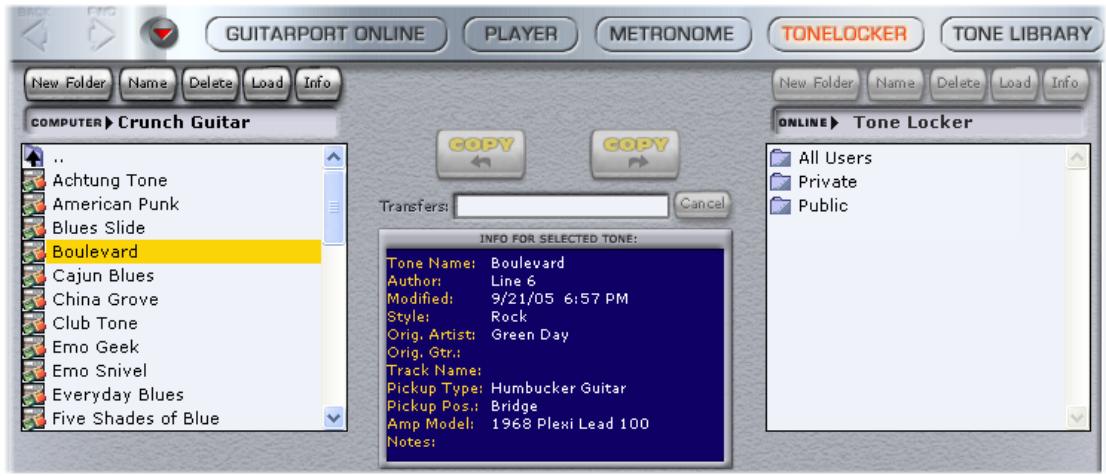This screenshot has height=476, width=1106.
Task: Click the Five Shades of Blue icon
Action: 33,418
